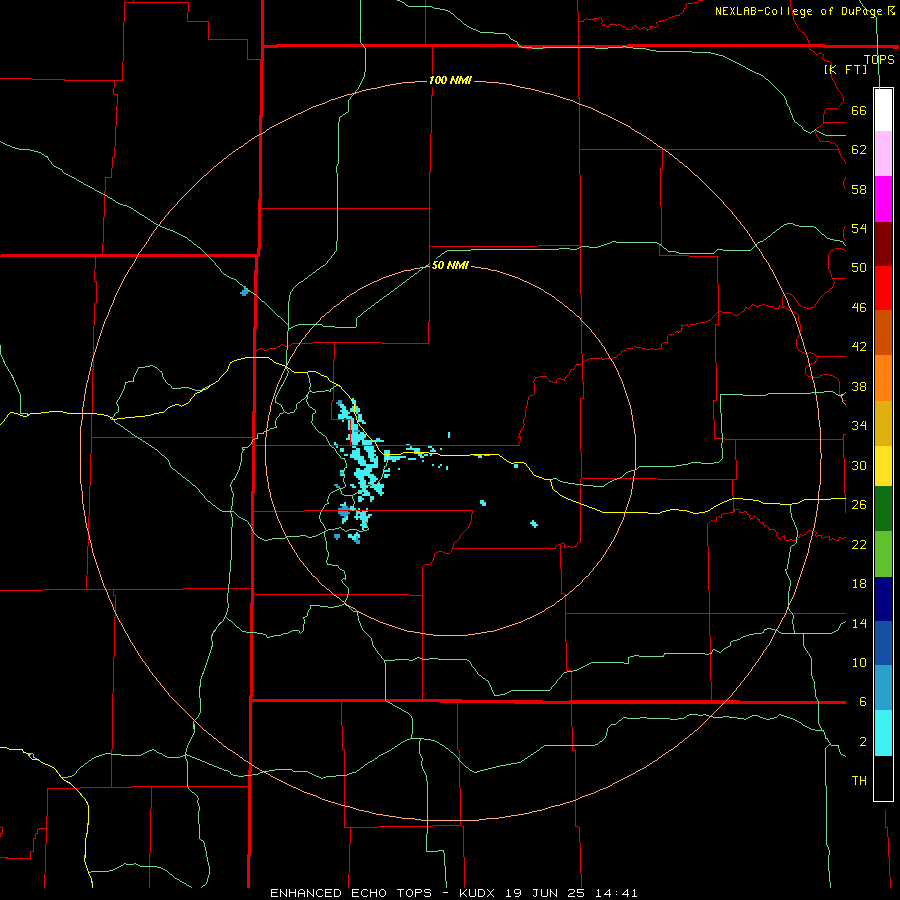
Task: Click the small cyan echo far southeast
Action: click(x=534, y=523)
